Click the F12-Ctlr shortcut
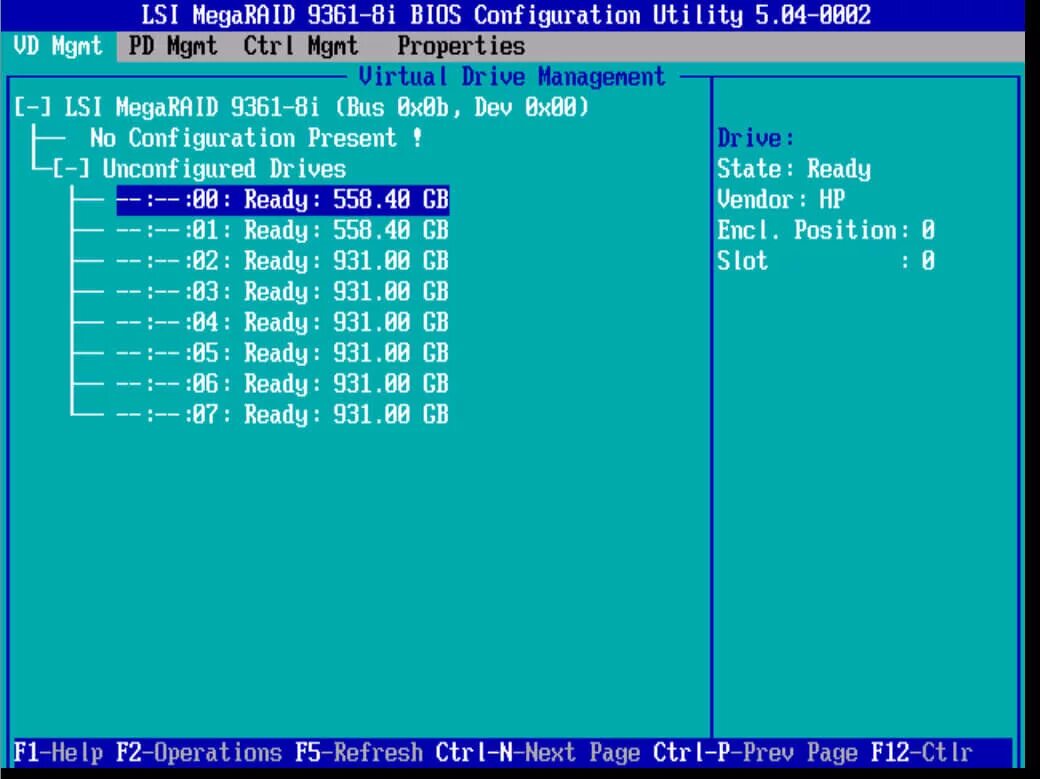 [922, 752]
